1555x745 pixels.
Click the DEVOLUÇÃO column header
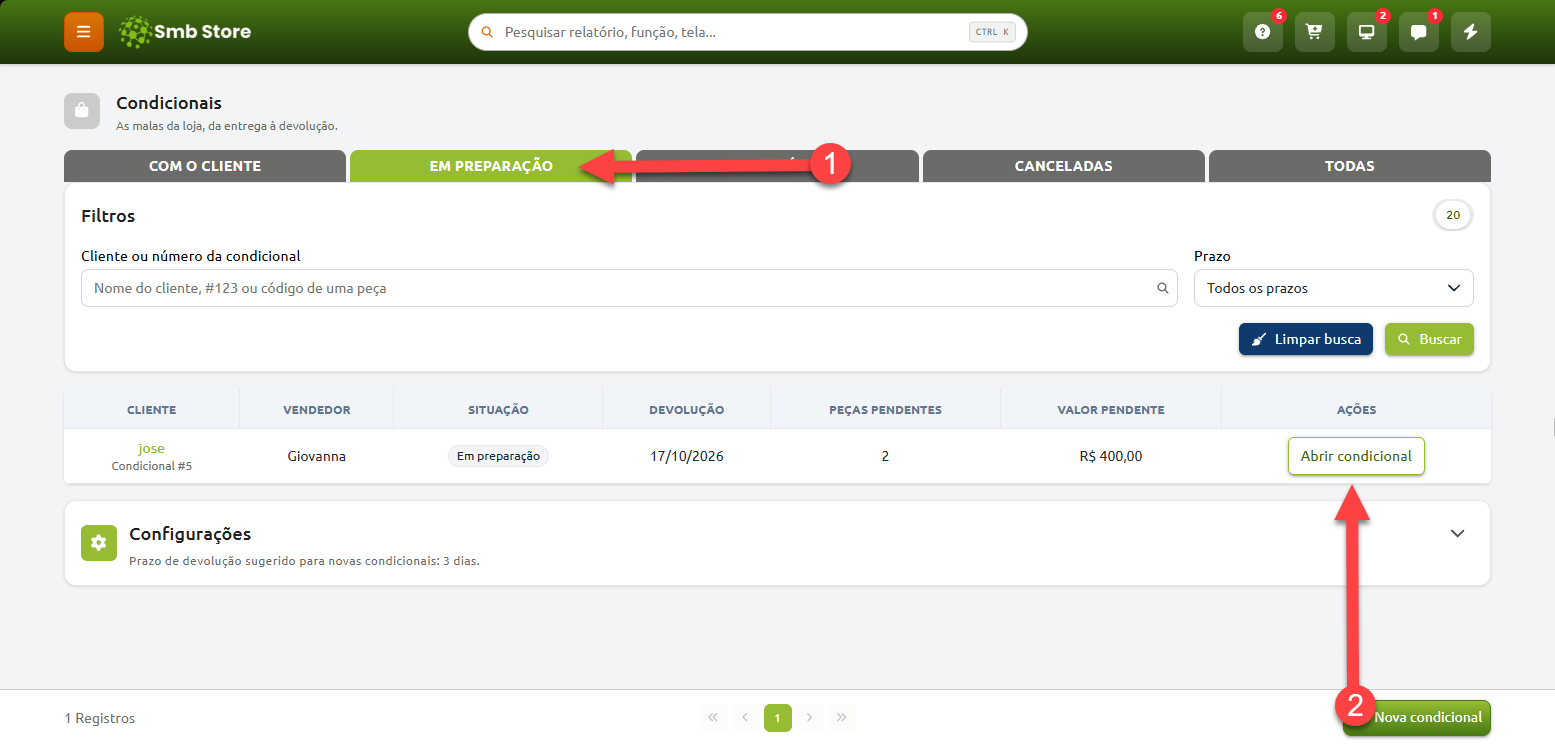pyautogui.click(x=687, y=410)
